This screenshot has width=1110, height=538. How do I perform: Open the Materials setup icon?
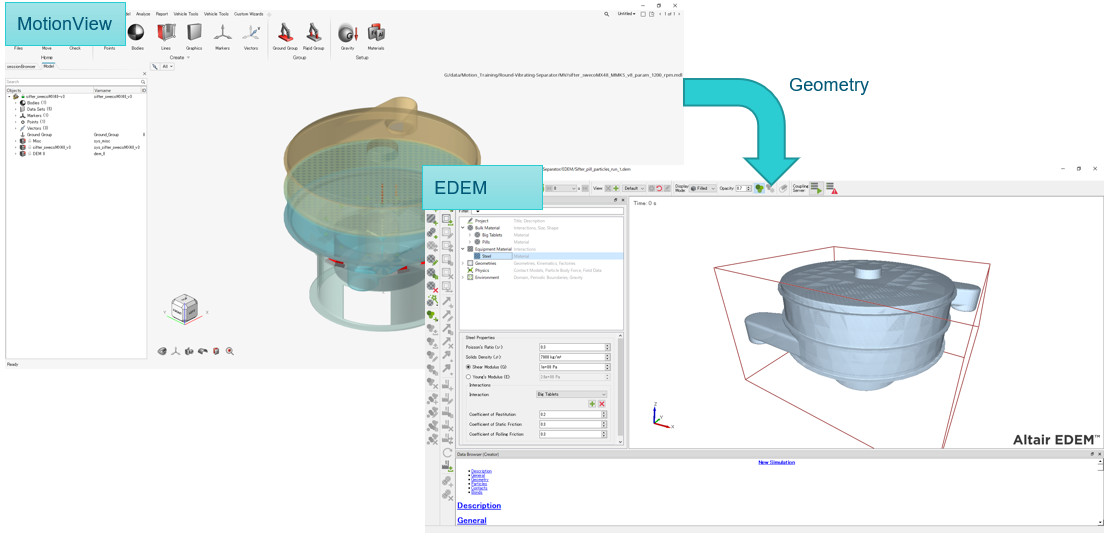click(376, 34)
